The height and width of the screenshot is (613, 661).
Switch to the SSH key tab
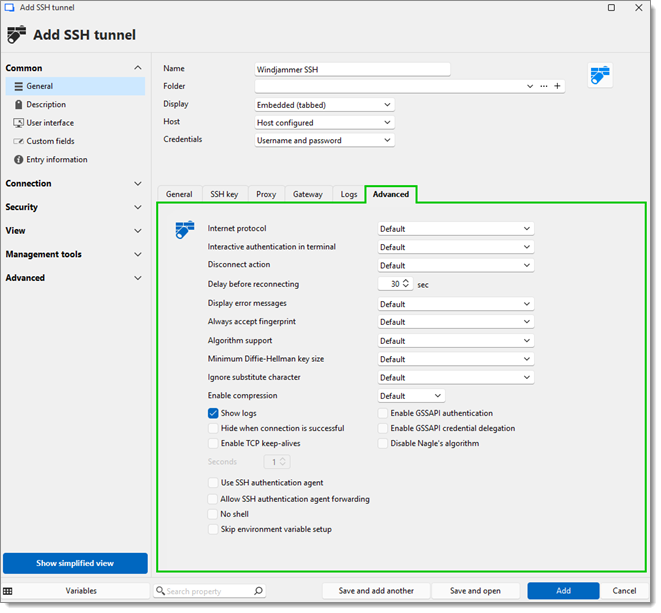224,194
